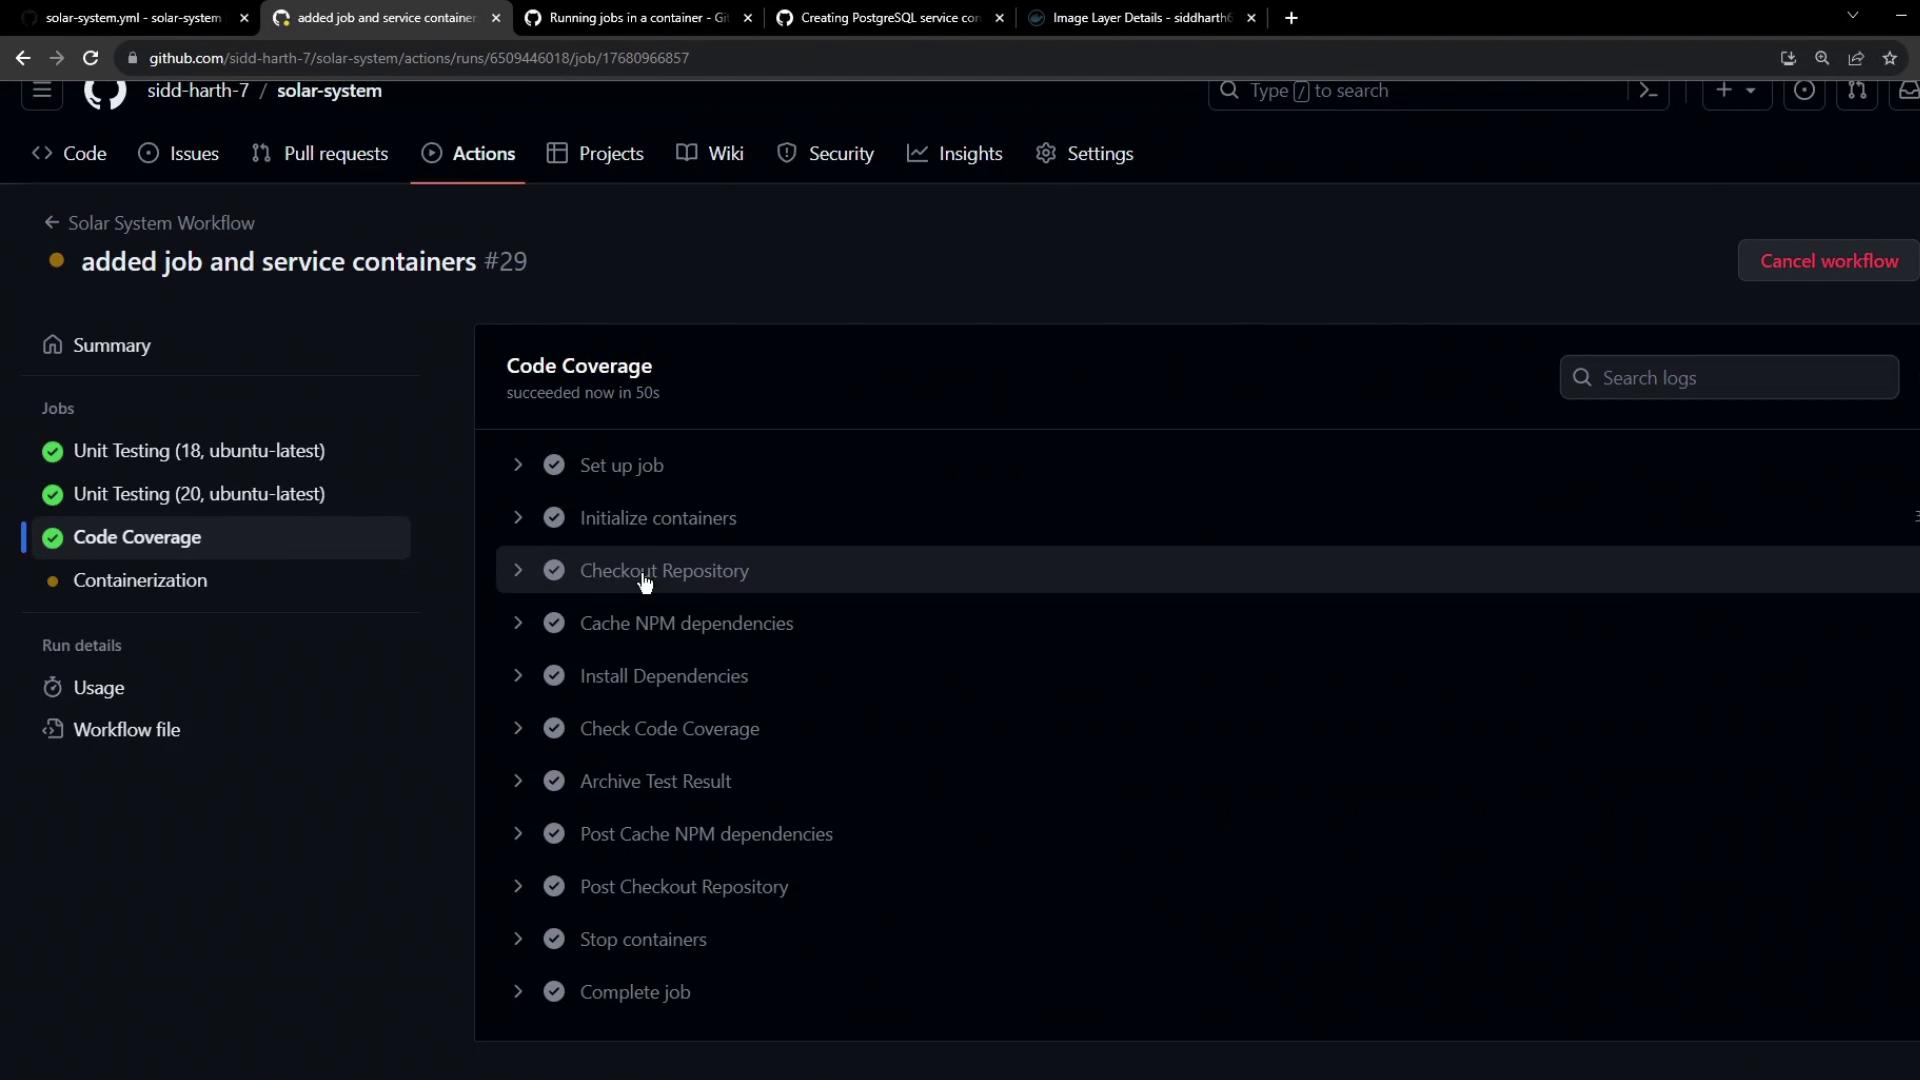The image size is (1920, 1080).
Task: Select Unit Testing (18, ubuntu-latest) job
Action: click(199, 451)
